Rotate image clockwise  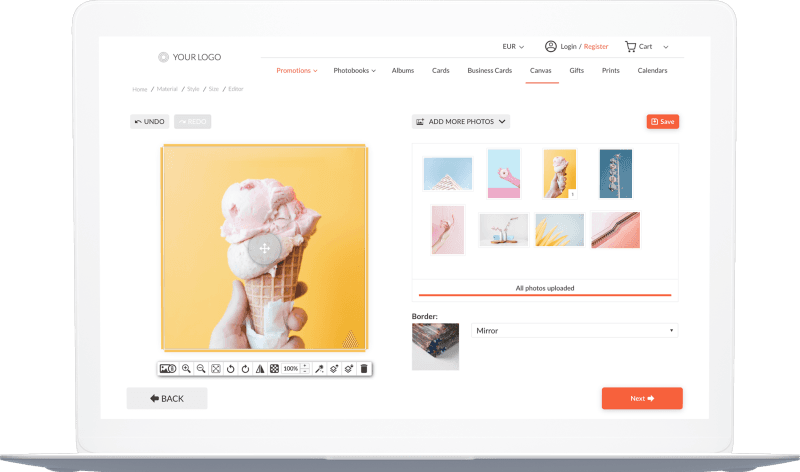pyautogui.click(x=245, y=369)
